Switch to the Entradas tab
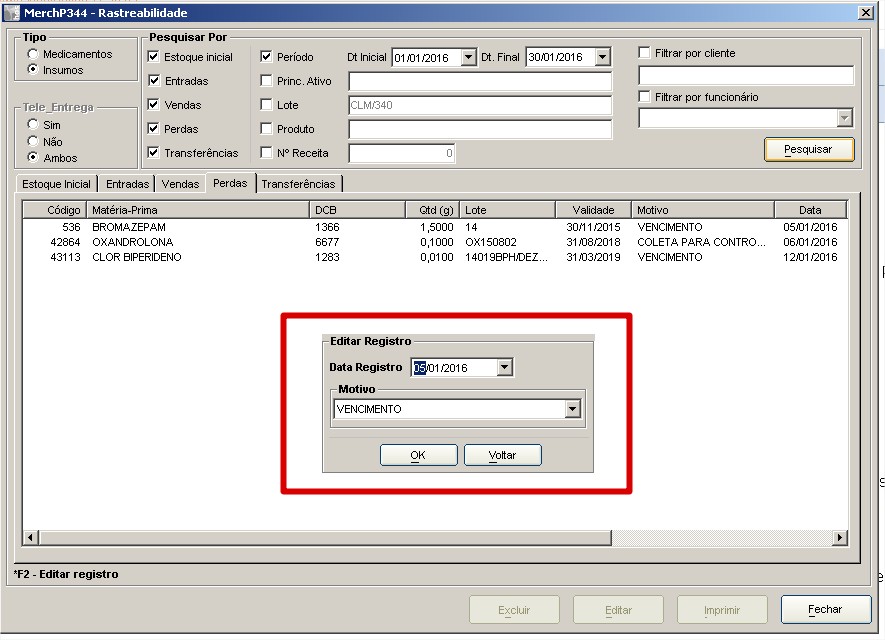 pos(128,184)
